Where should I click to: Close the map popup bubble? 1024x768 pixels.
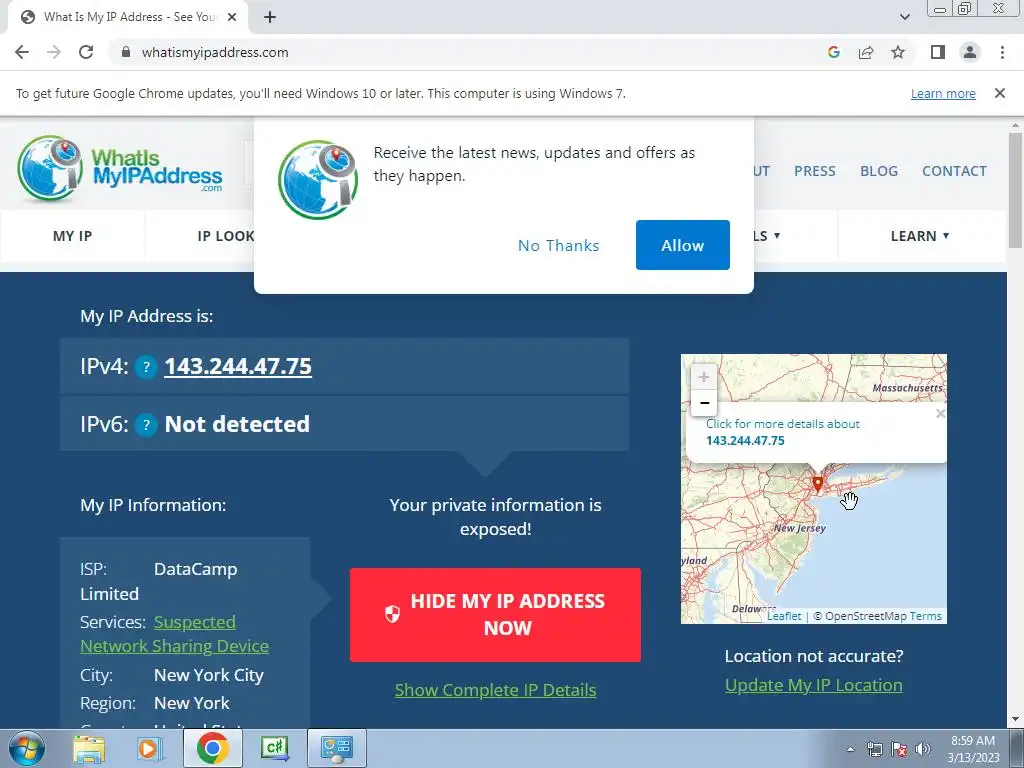pos(940,413)
